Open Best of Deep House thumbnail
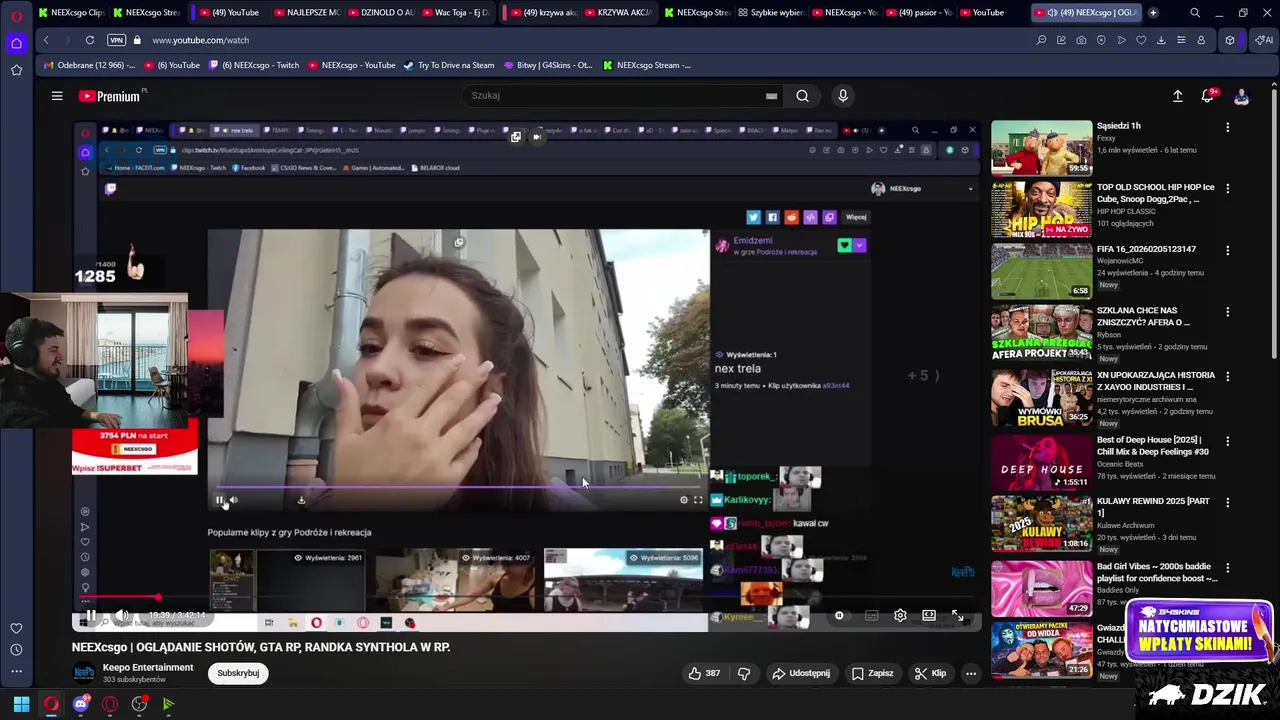The height and width of the screenshot is (720, 1280). (1041, 462)
